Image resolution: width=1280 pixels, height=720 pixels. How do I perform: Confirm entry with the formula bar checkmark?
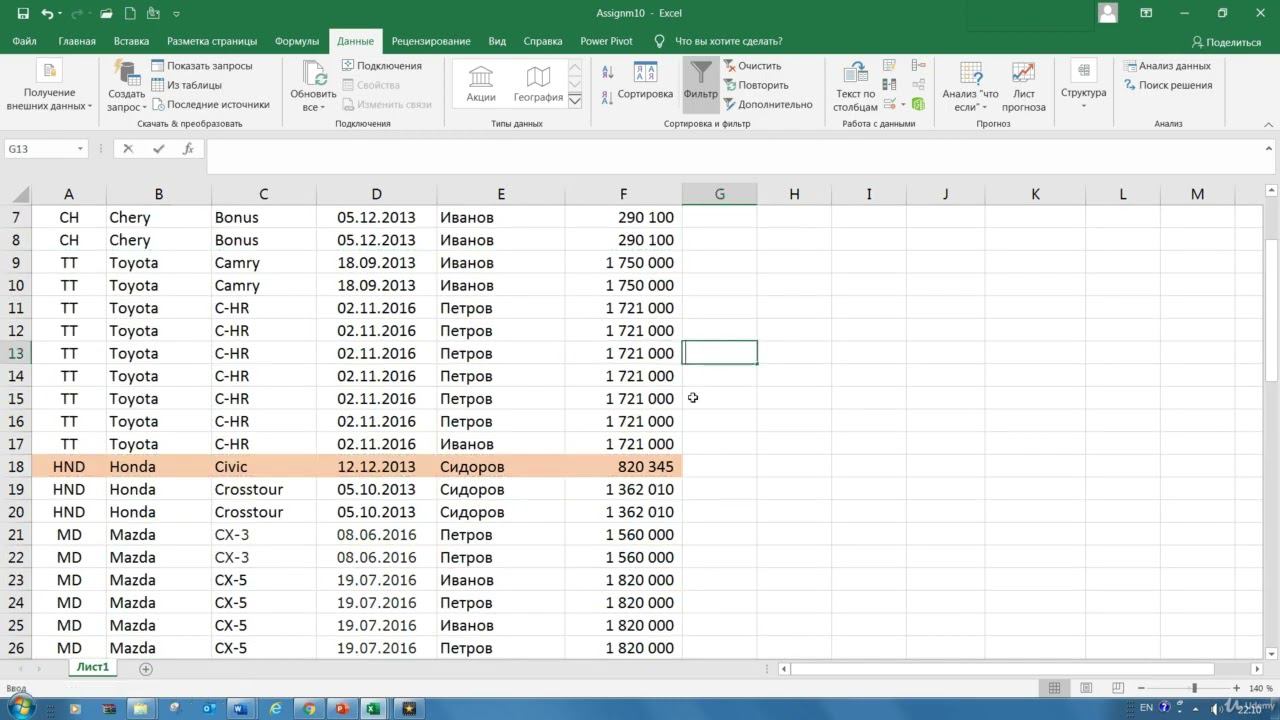tap(158, 149)
